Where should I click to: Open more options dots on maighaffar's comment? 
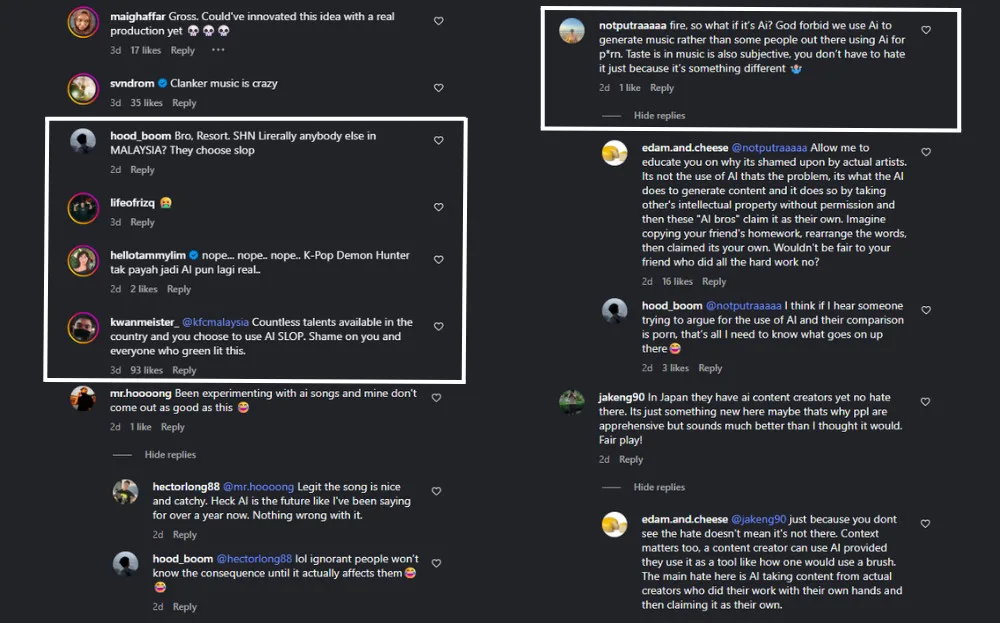click(218, 50)
